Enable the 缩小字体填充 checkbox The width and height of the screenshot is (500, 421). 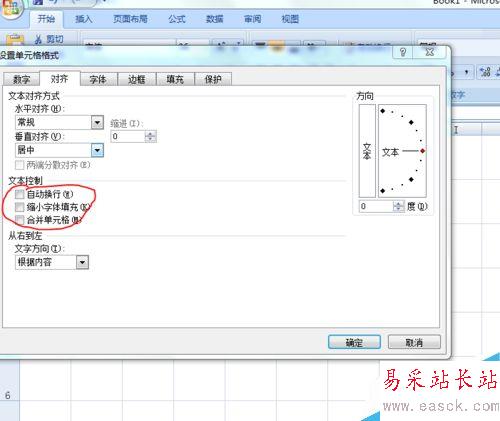click(x=19, y=207)
